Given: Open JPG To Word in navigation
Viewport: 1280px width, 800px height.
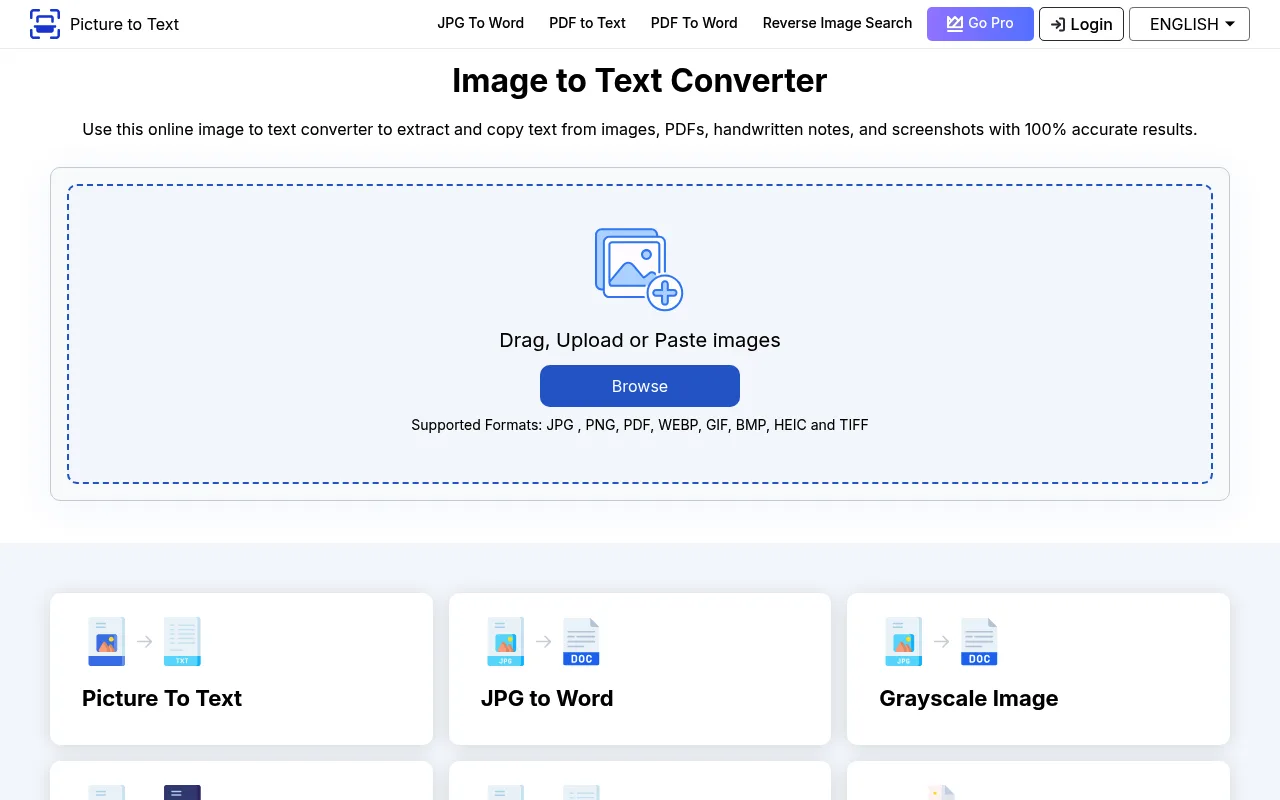Looking at the screenshot, I should (480, 23).
